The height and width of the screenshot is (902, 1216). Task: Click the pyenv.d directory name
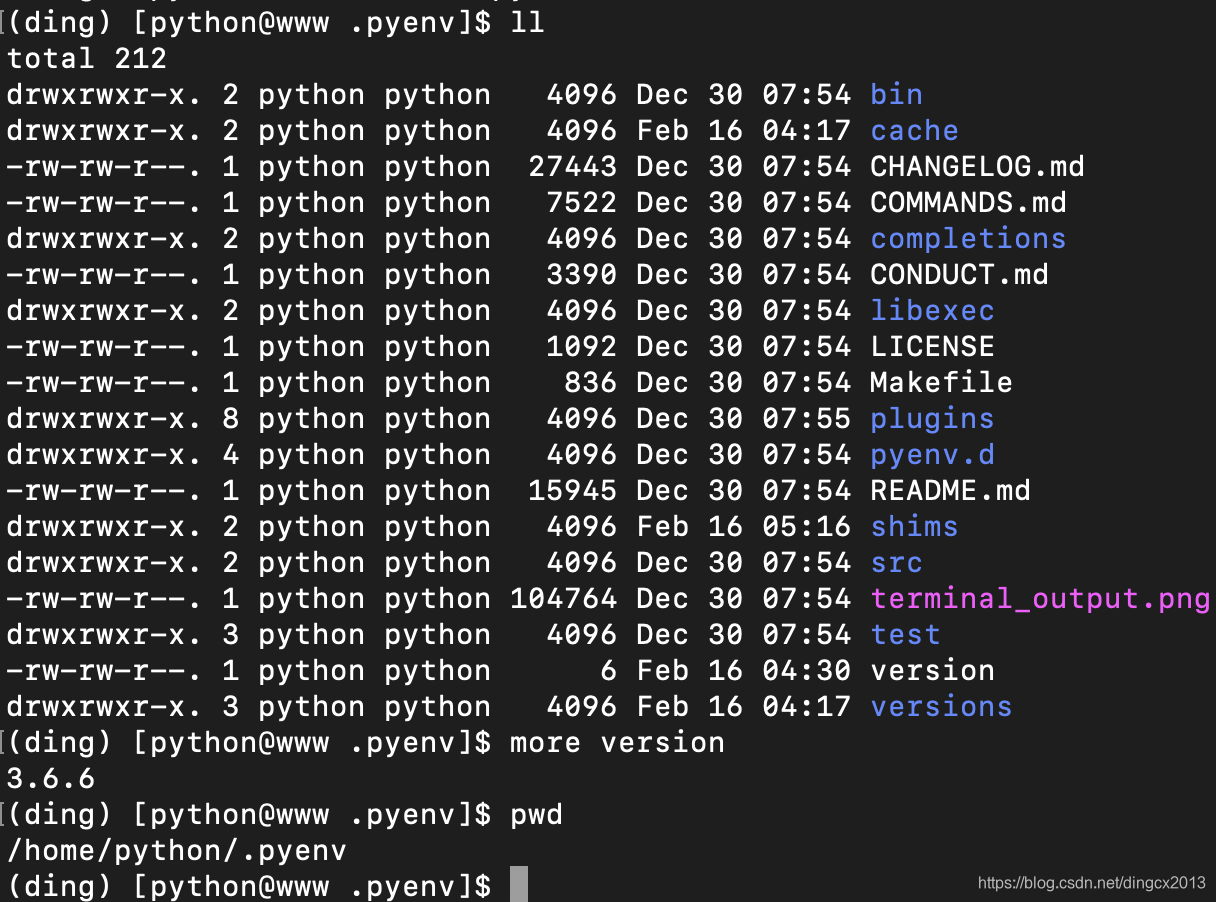coord(932,455)
